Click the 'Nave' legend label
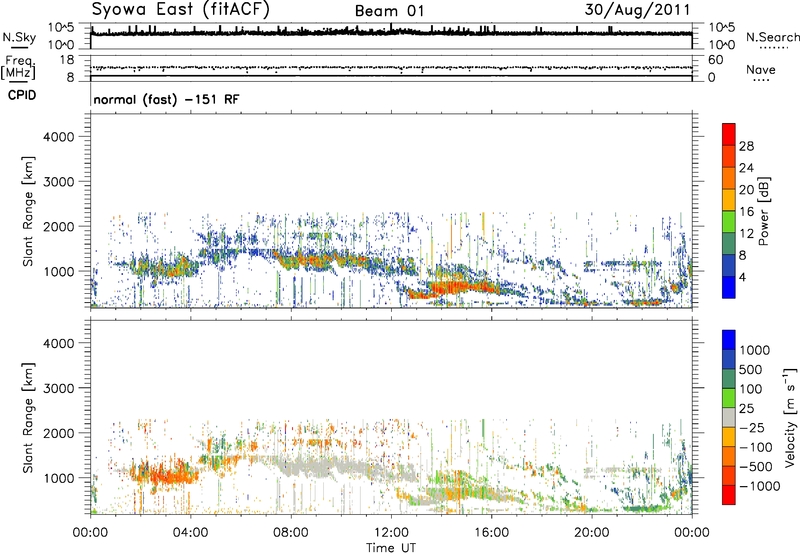The width and height of the screenshot is (800, 554). (x=761, y=70)
